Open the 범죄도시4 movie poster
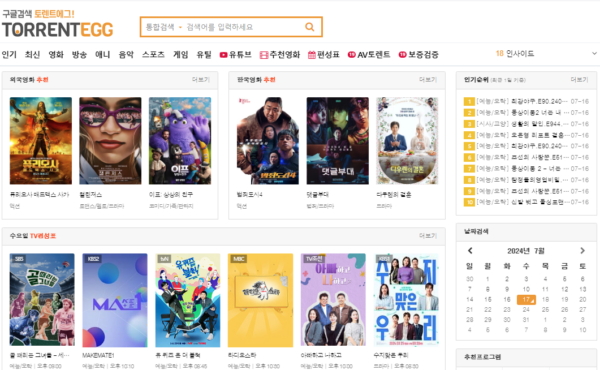 click(268, 141)
